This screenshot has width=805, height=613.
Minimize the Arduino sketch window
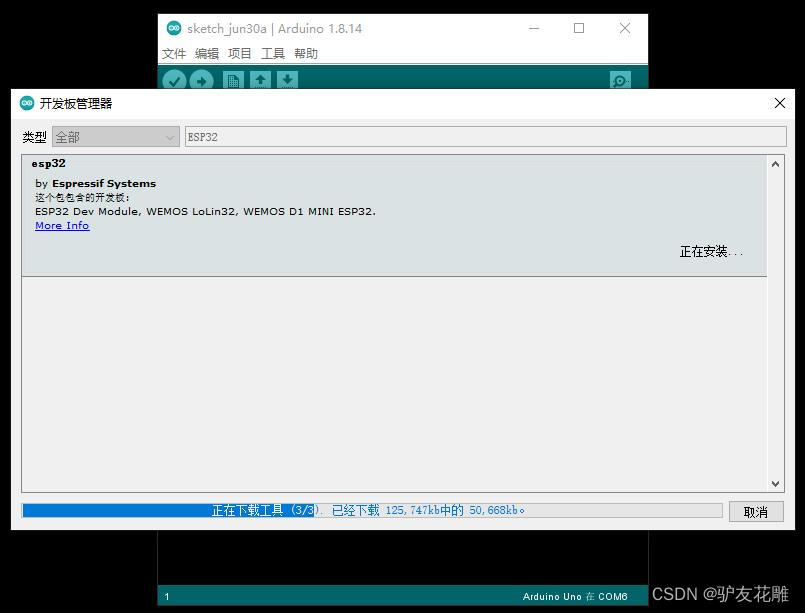pos(534,28)
